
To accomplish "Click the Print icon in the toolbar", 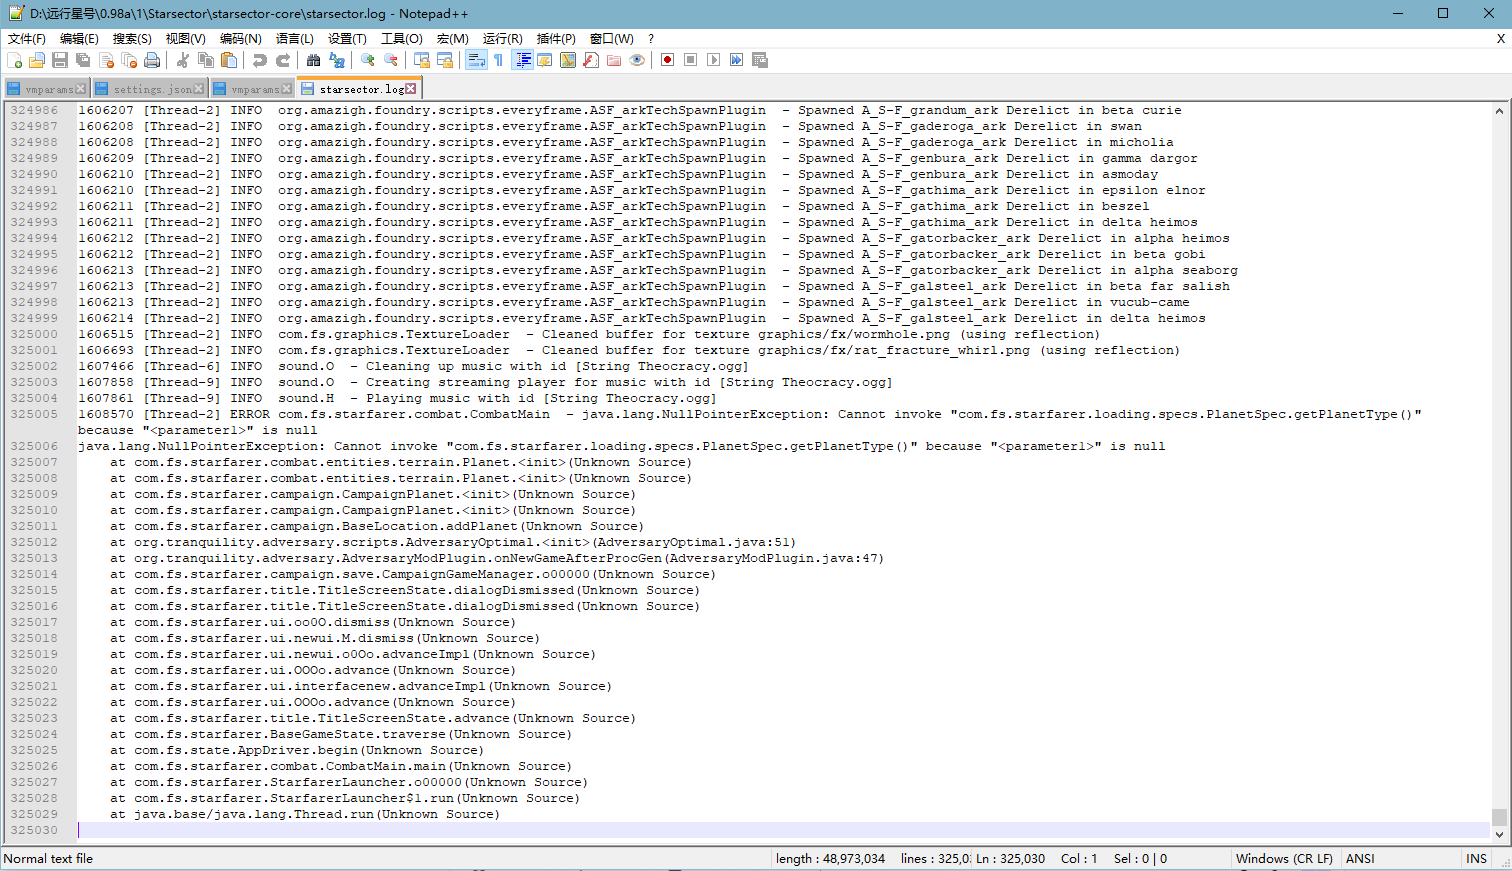I will click(x=152, y=60).
